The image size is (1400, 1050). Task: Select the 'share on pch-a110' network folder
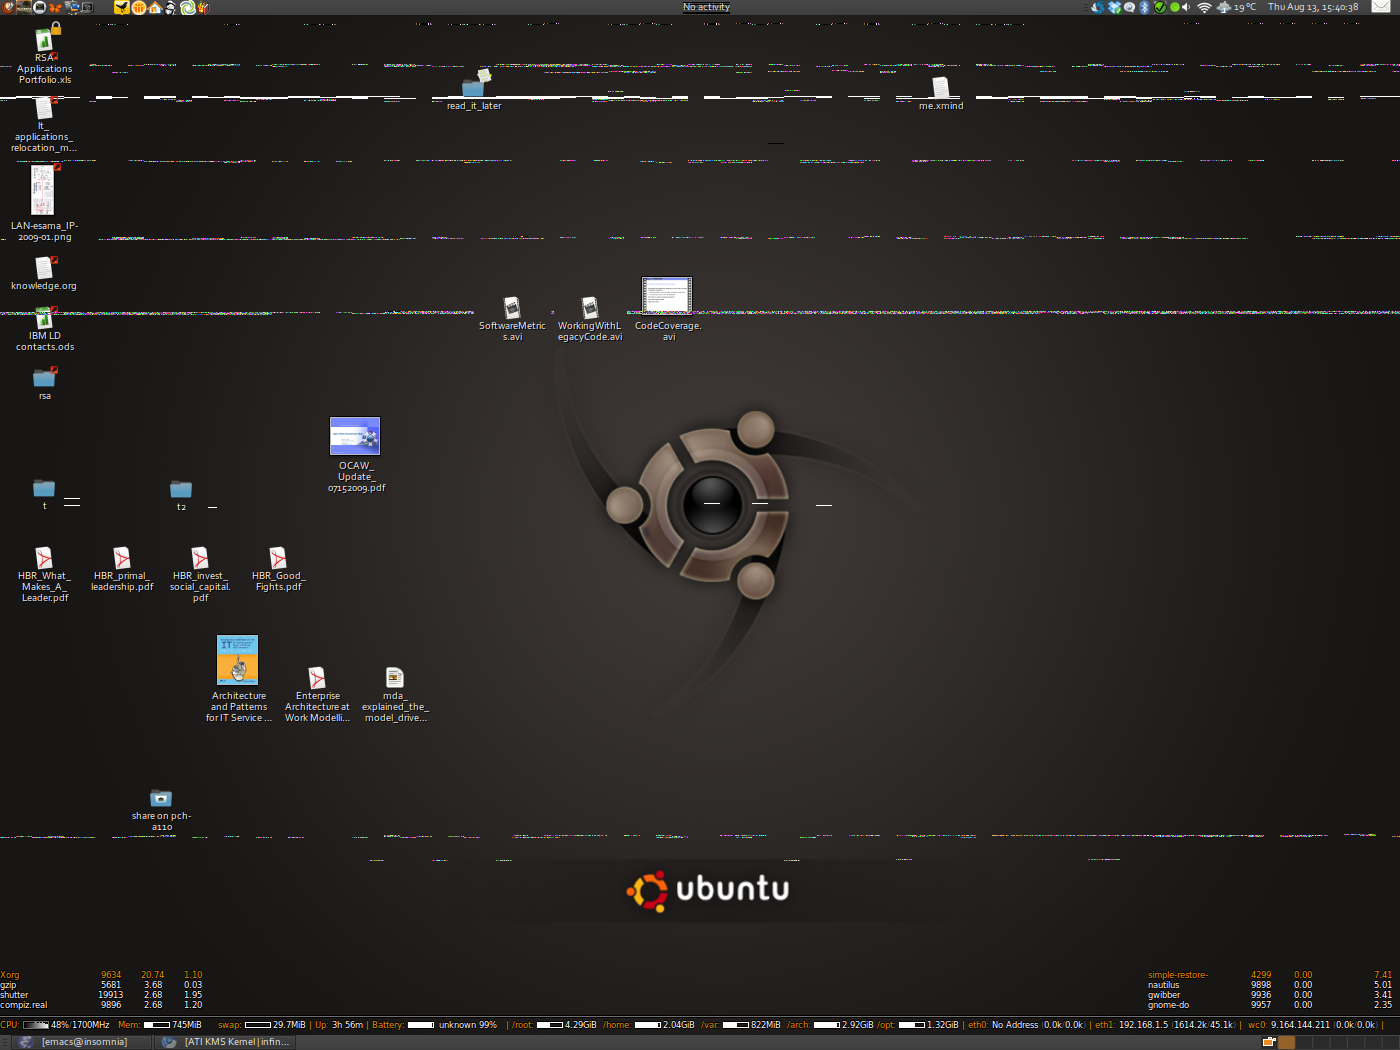tap(161, 798)
